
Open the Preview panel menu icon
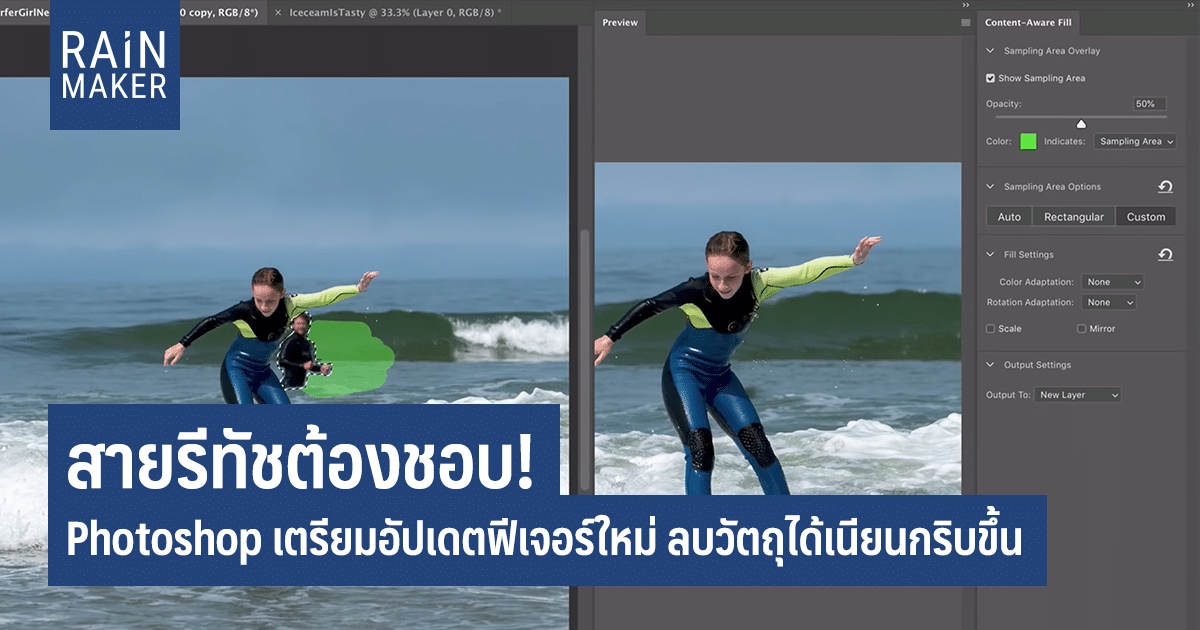[965, 23]
